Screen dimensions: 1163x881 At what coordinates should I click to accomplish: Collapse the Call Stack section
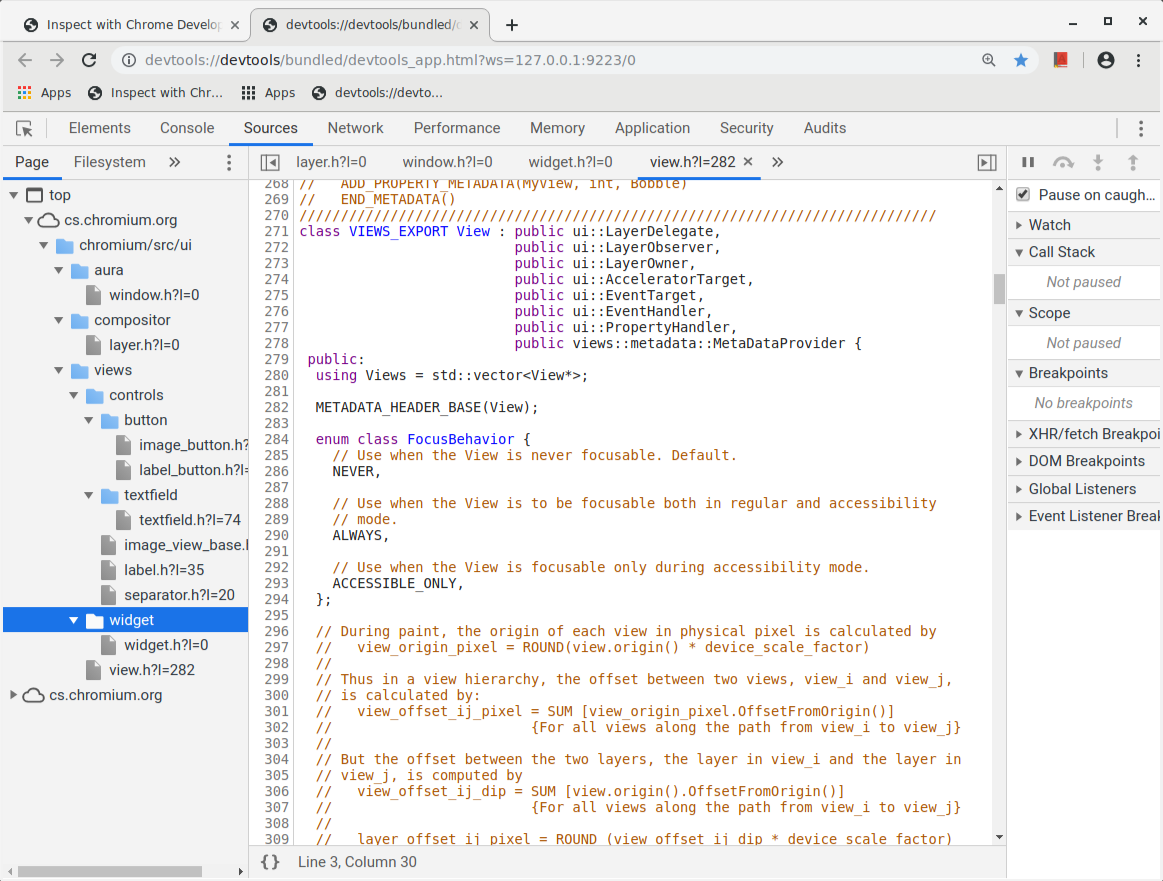[x=1061, y=252]
